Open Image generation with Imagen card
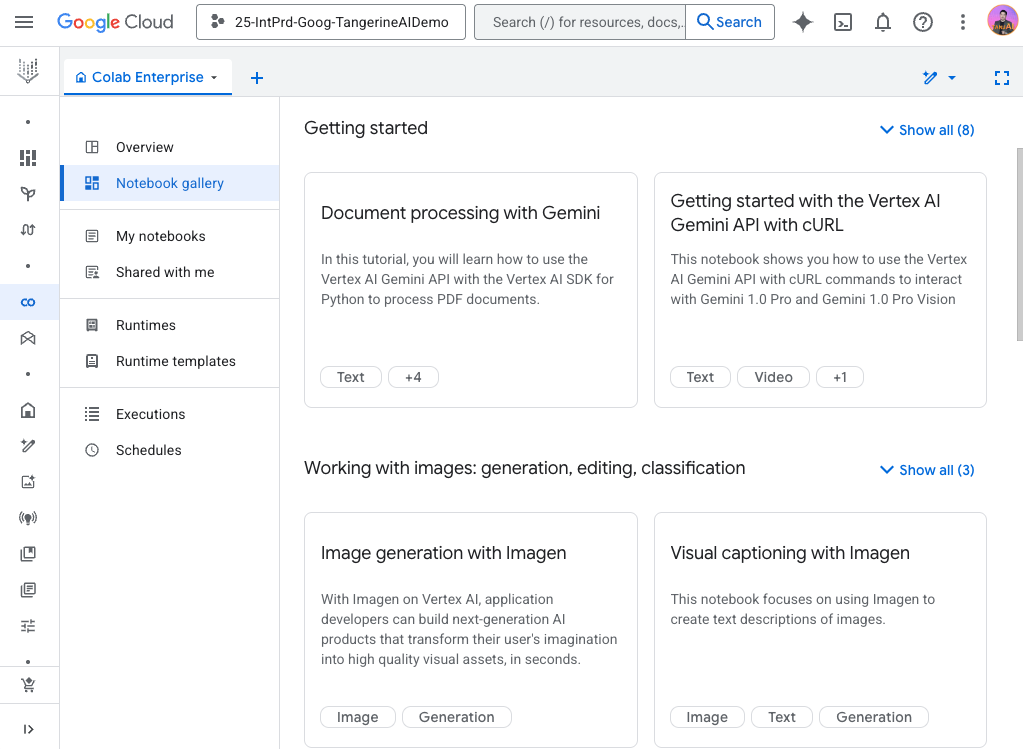 tap(470, 630)
